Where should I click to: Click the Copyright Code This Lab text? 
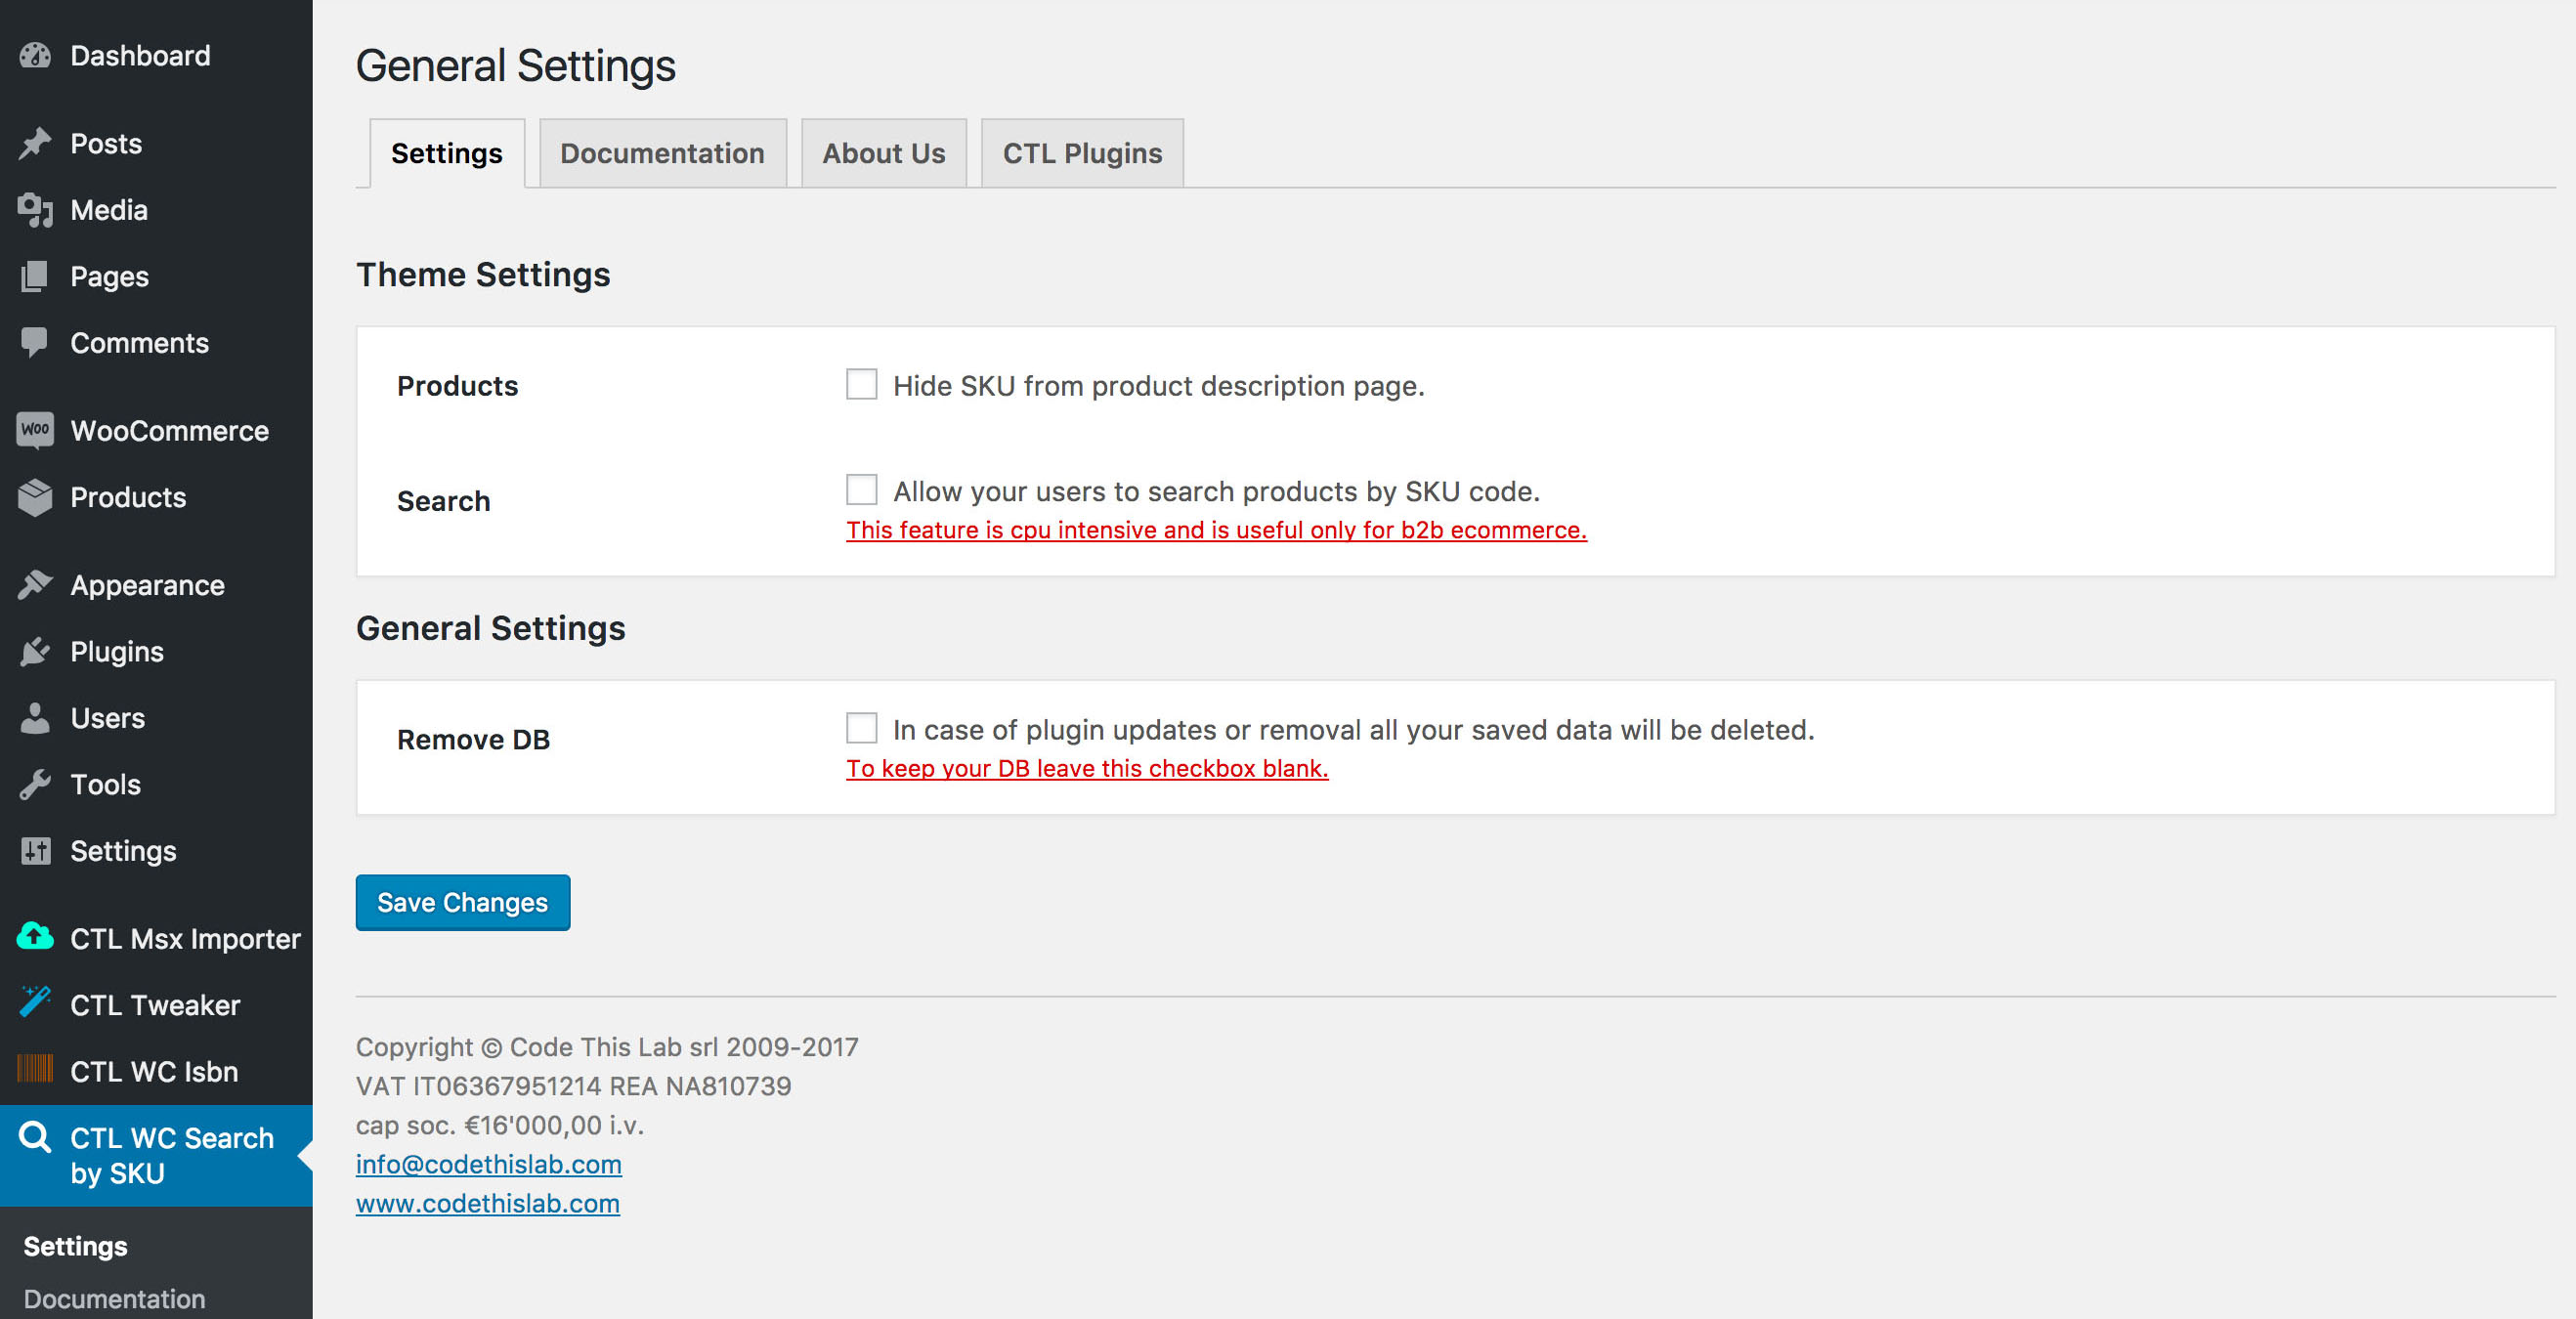click(607, 1047)
